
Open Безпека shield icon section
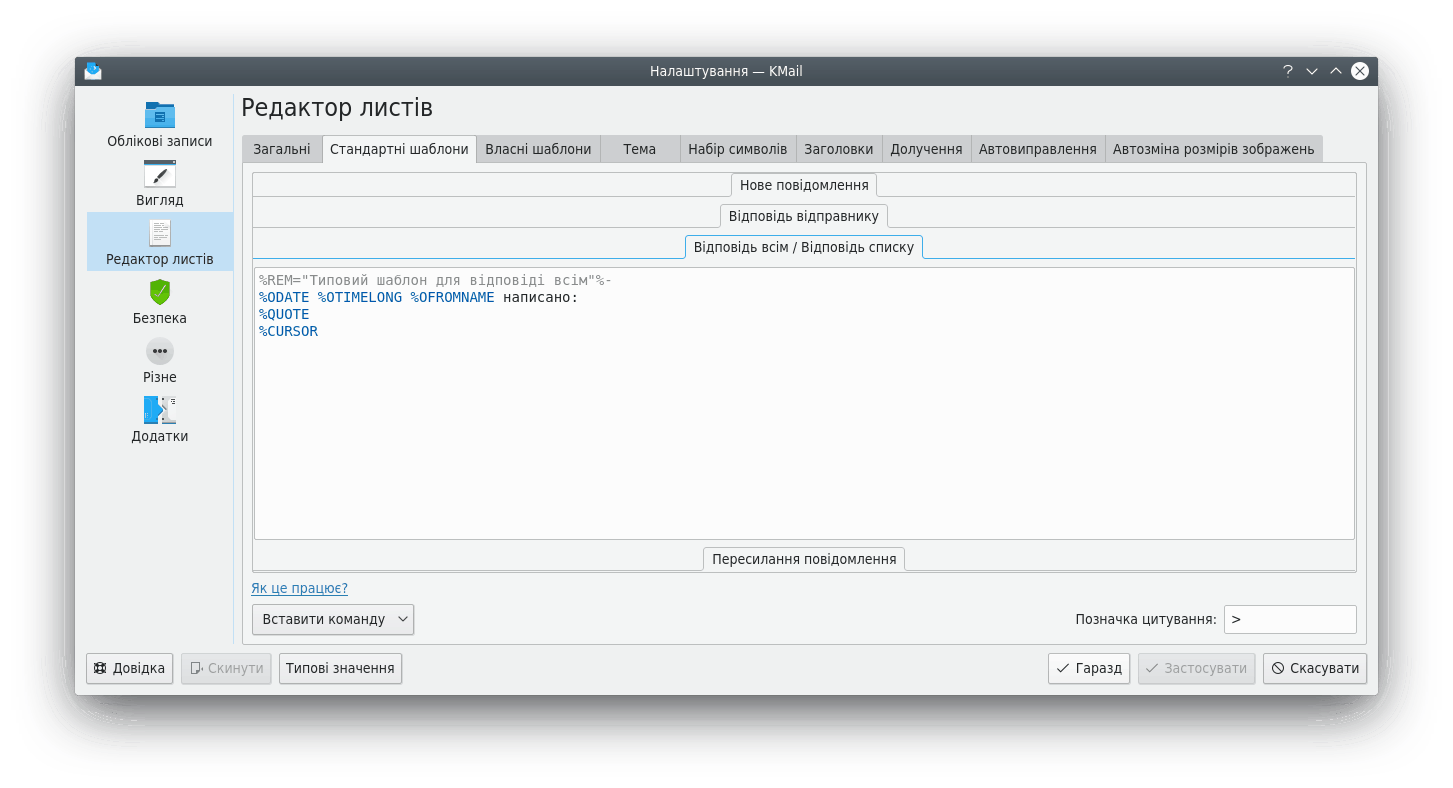[x=159, y=292]
